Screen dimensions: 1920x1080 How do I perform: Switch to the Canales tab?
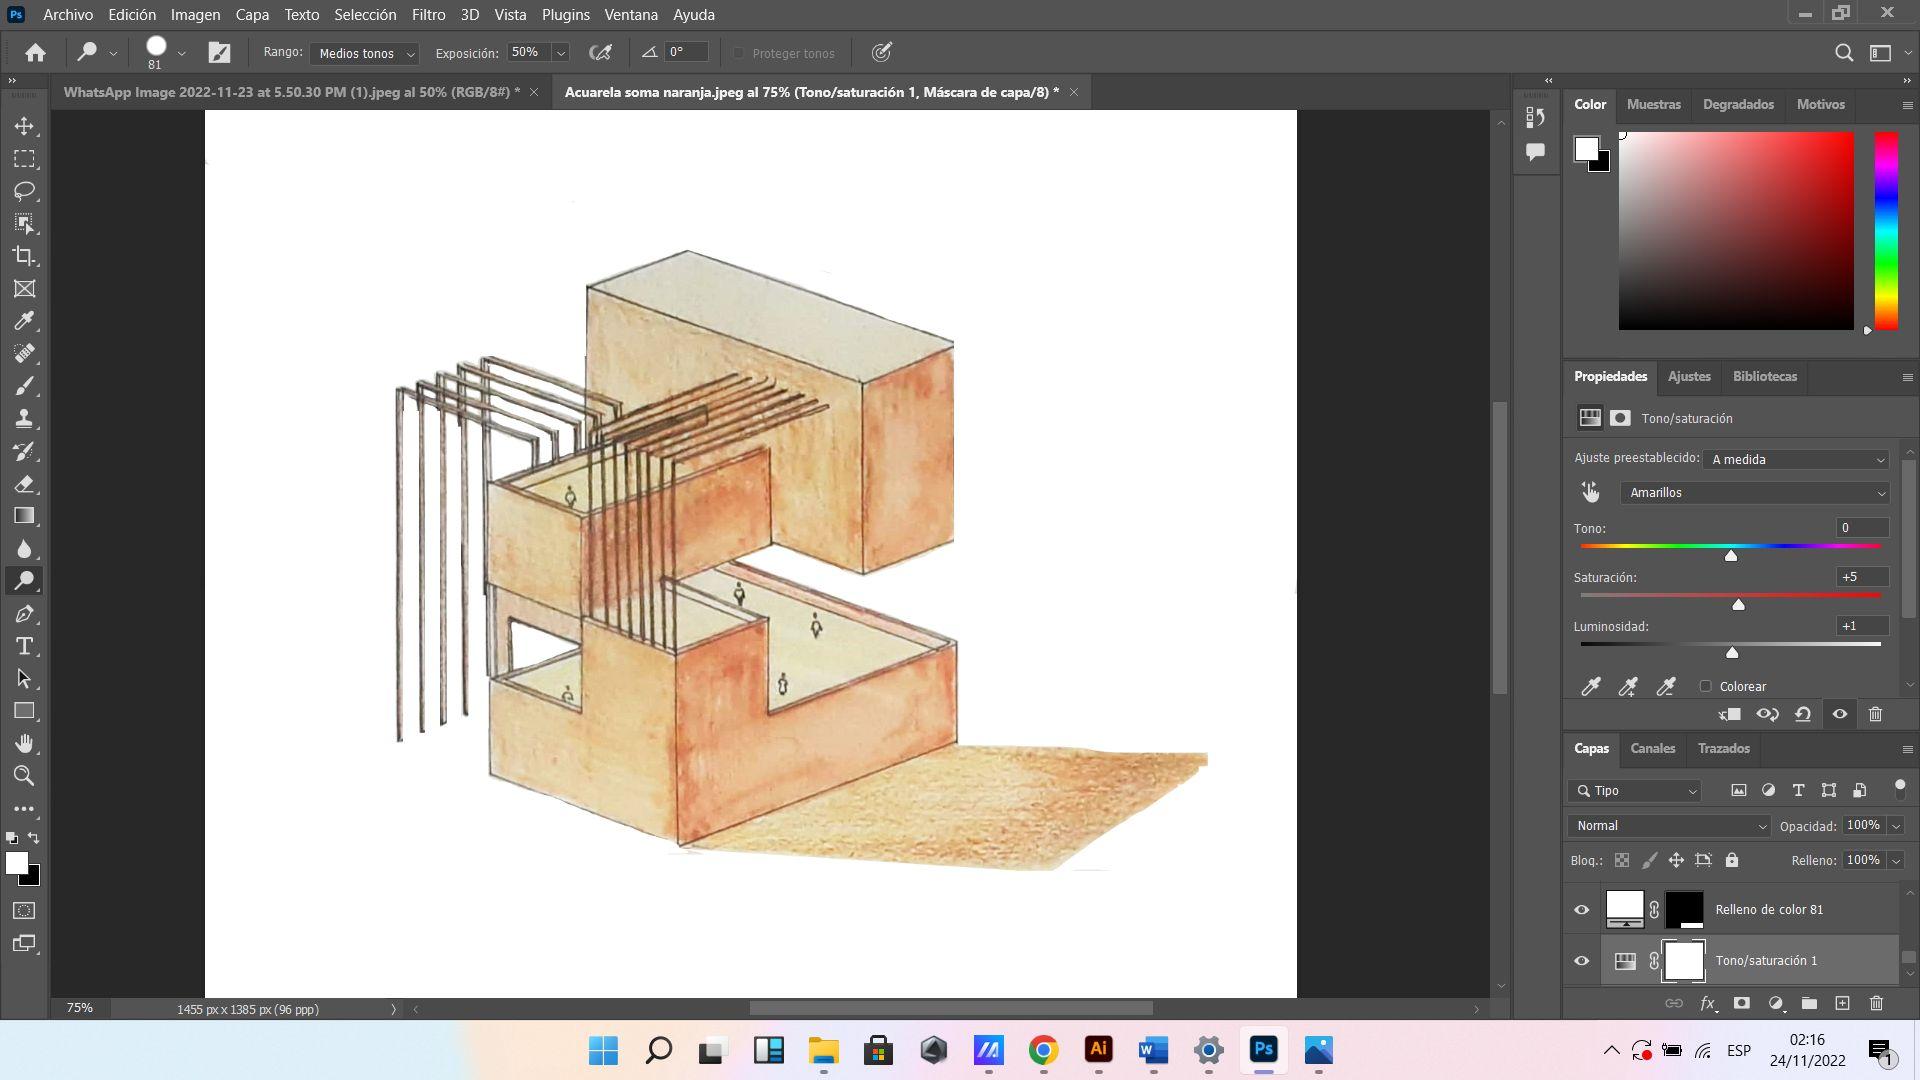click(1652, 748)
